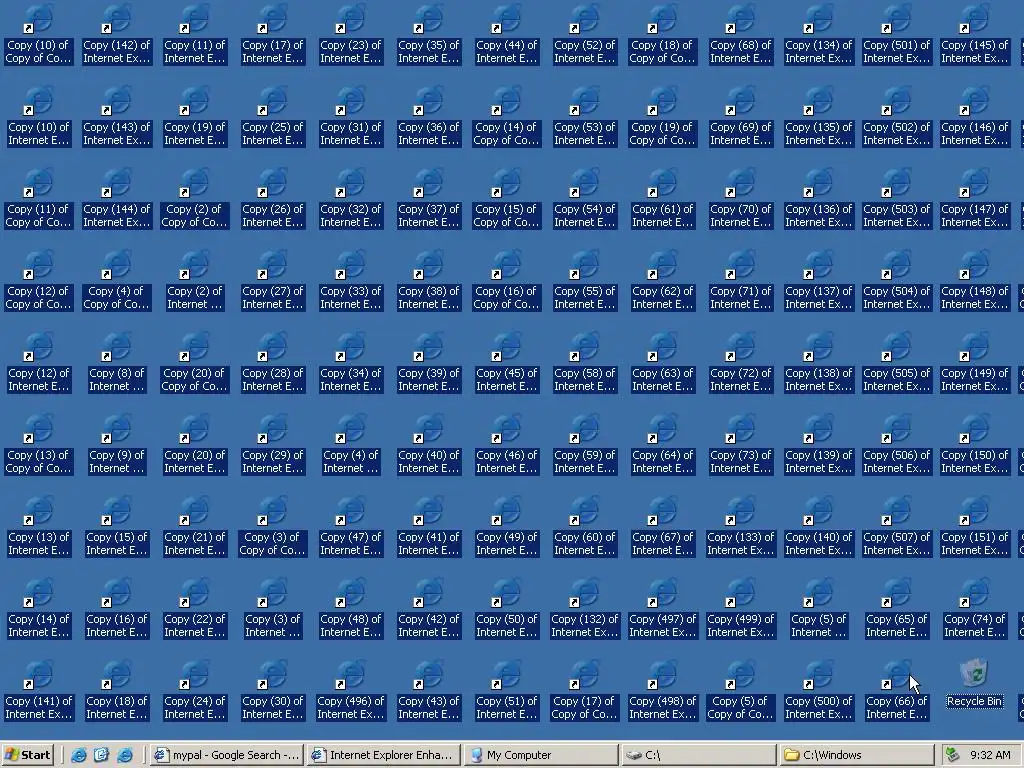Select the Copy (507) of Internet Explorer shortcut
Viewport: 1024px width, 768px height.
click(x=897, y=526)
